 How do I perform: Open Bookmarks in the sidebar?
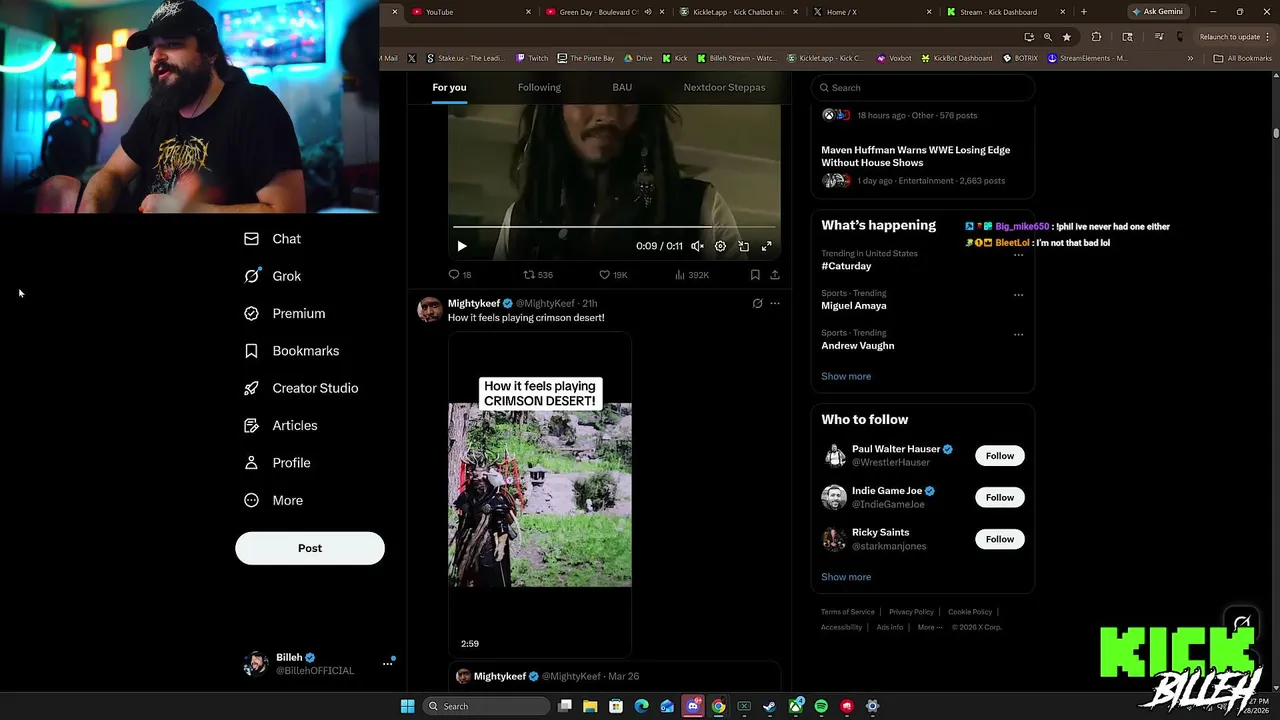point(291,351)
